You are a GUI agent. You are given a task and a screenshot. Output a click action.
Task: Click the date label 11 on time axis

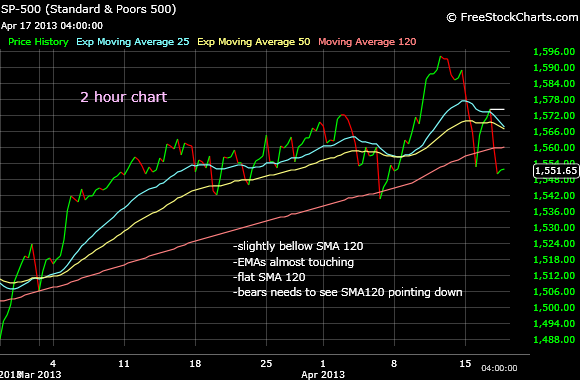(x=124, y=363)
